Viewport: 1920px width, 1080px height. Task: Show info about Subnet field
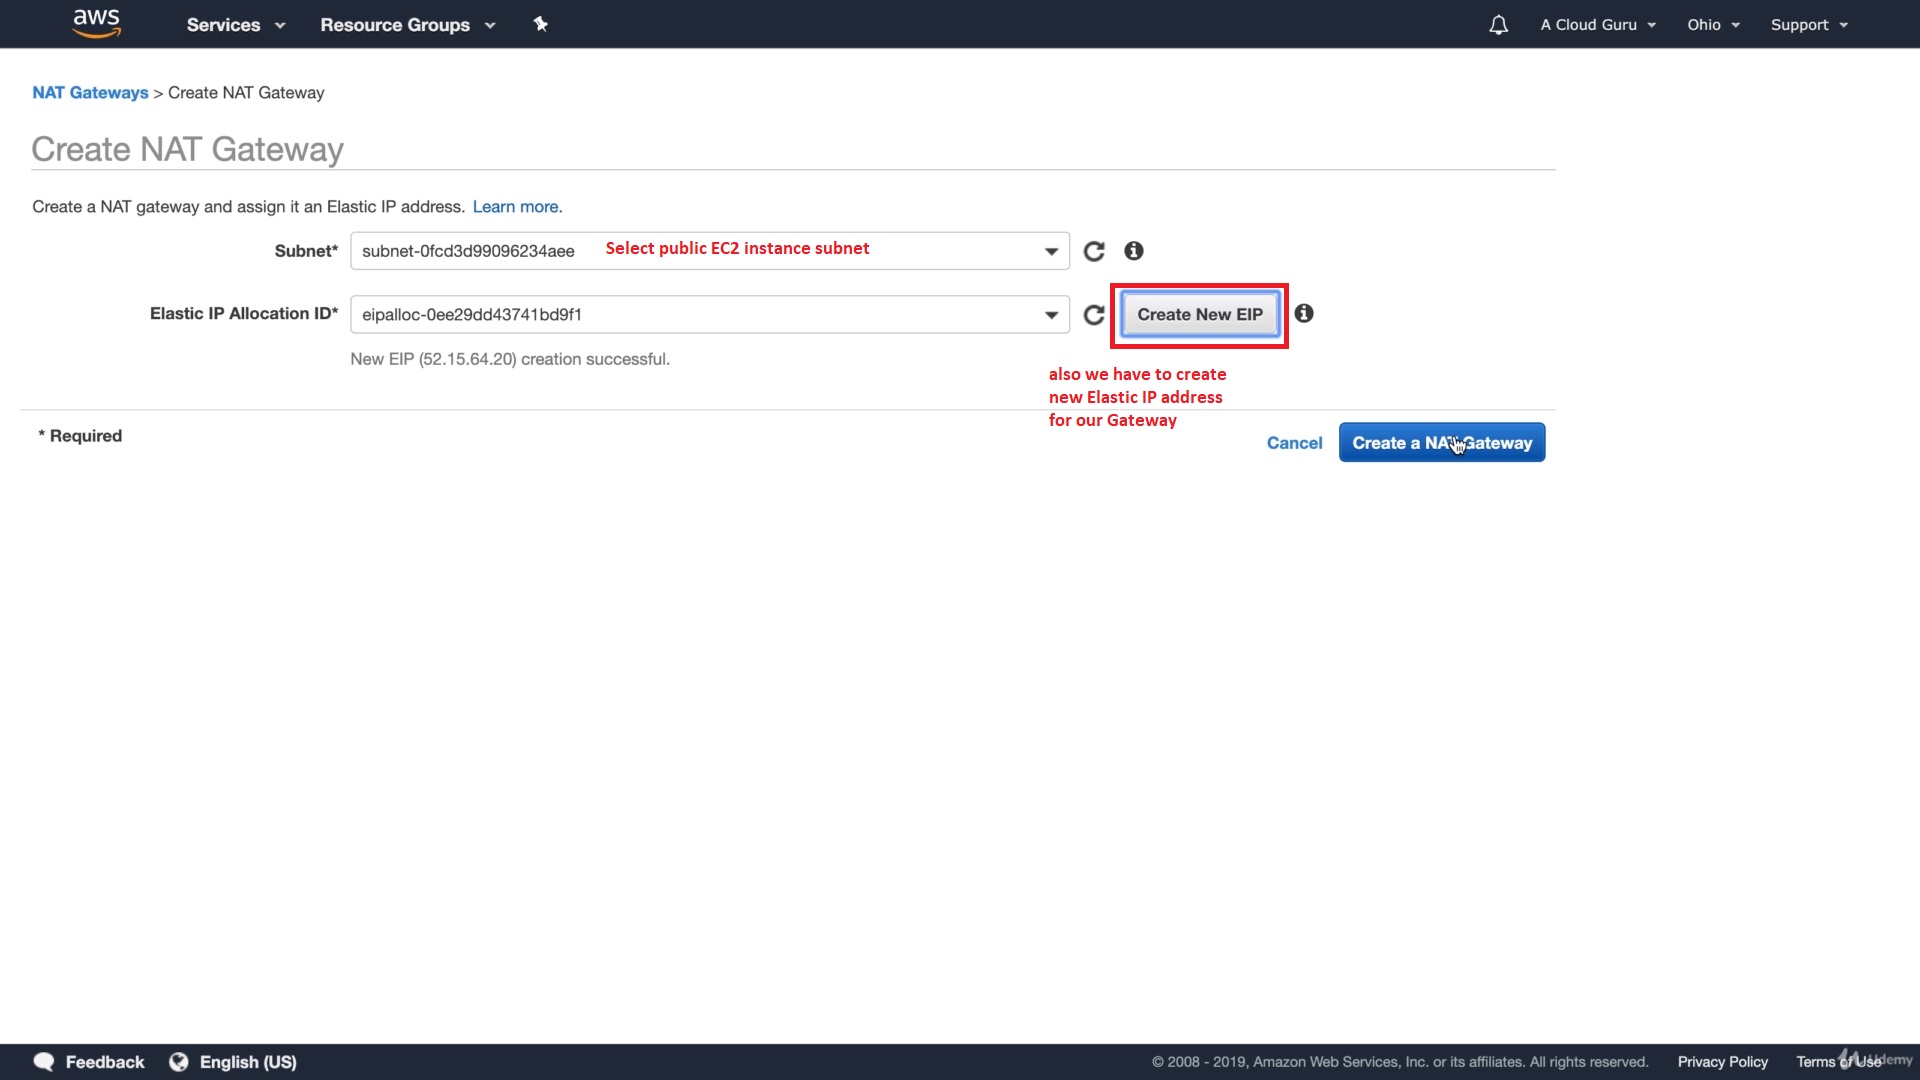(x=1133, y=251)
